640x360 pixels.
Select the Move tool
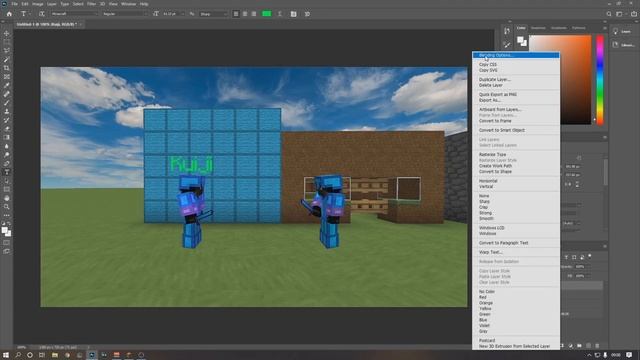click(x=7, y=33)
